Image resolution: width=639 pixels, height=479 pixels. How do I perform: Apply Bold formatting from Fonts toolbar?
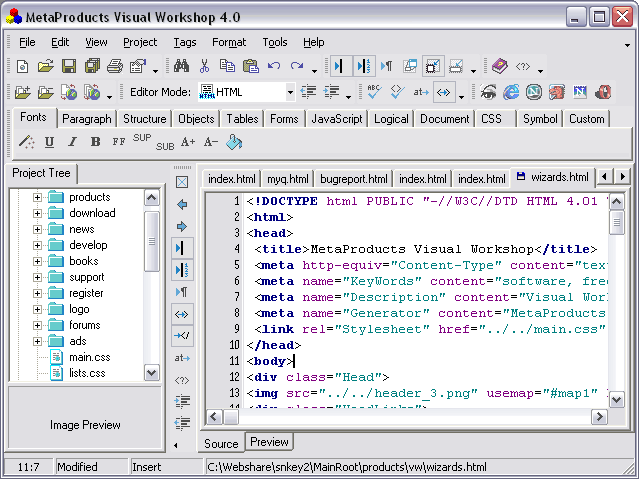[x=95, y=143]
